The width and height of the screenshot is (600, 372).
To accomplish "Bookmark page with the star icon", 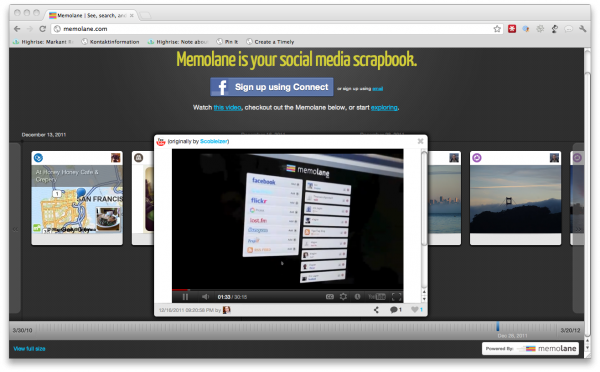I will (x=497, y=29).
